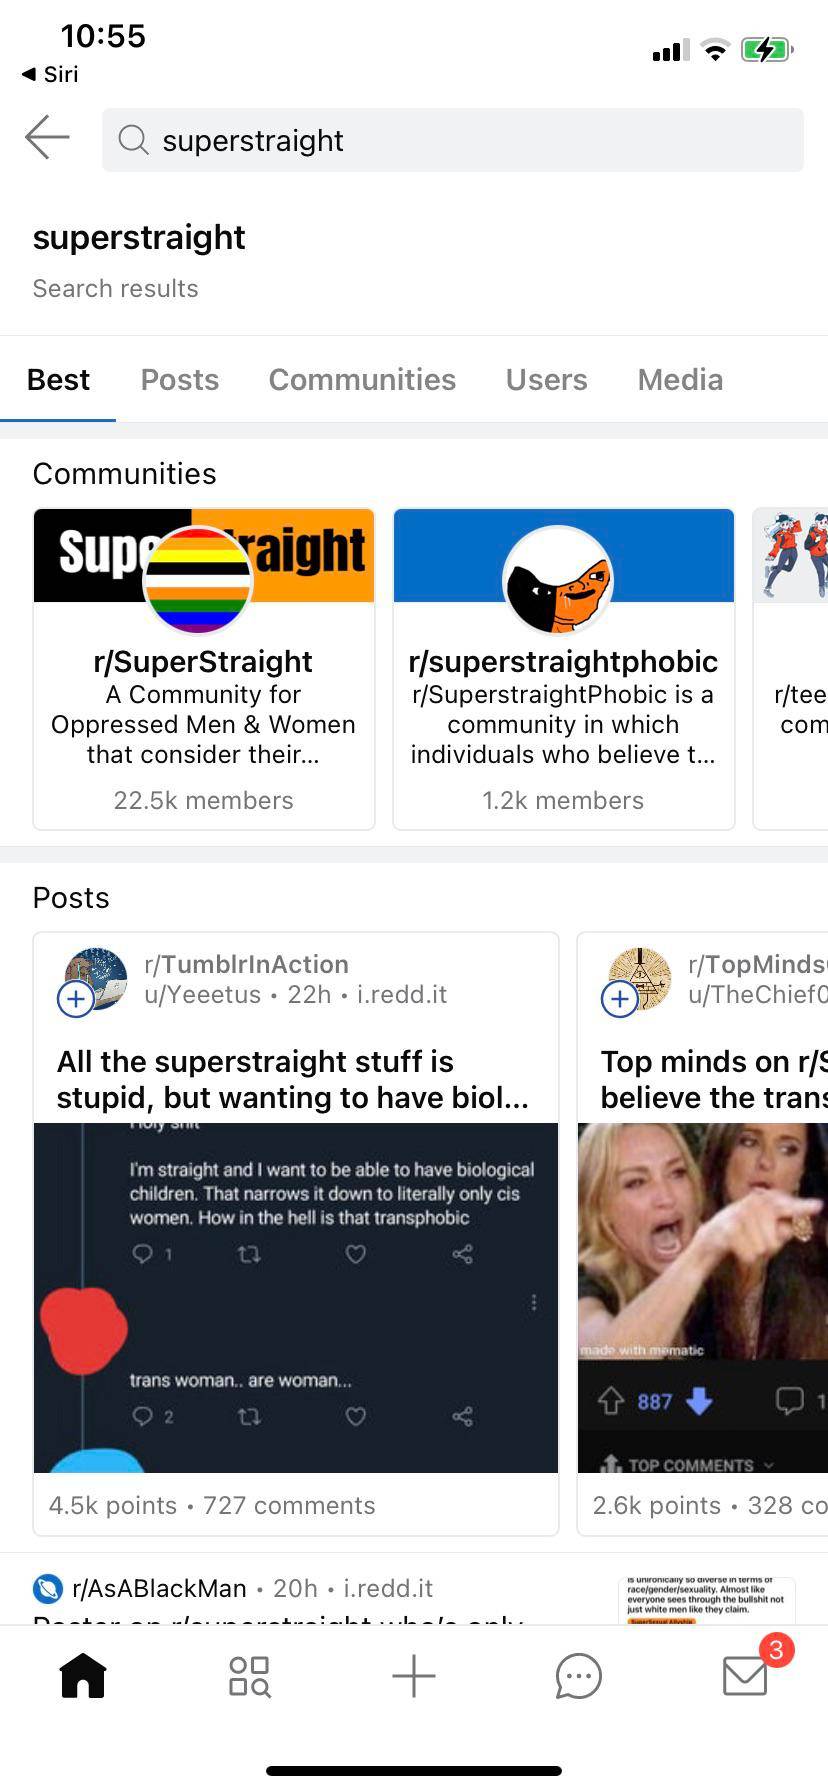Viewport: 828px width, 1792px height.
Task: Open the r/superstraightphobic community card
Action: (564, 669)
